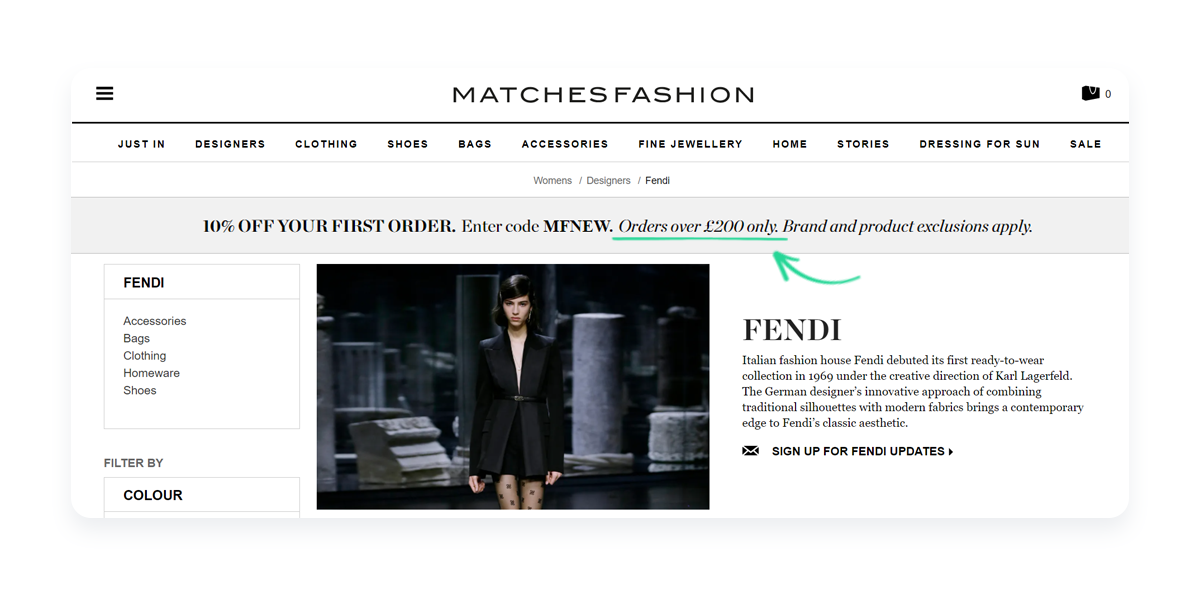Select Accessories in the Fendi sidebar

point(155,321)
